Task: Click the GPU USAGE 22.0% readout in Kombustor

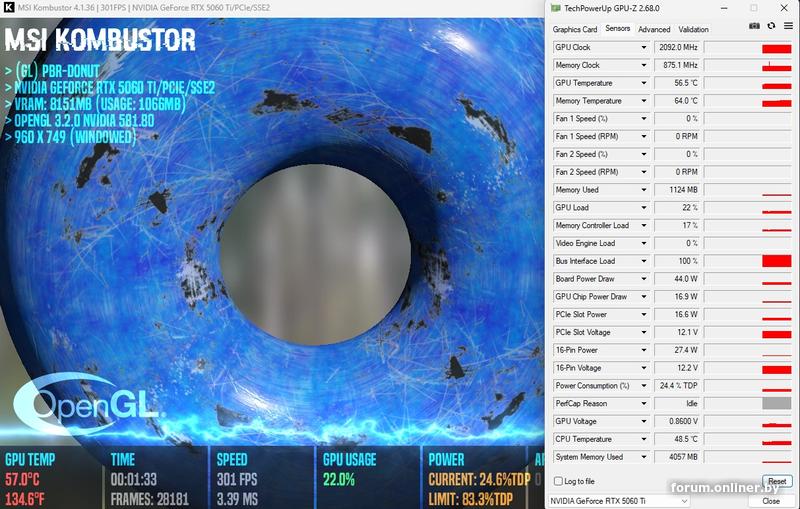Action: 339,479
